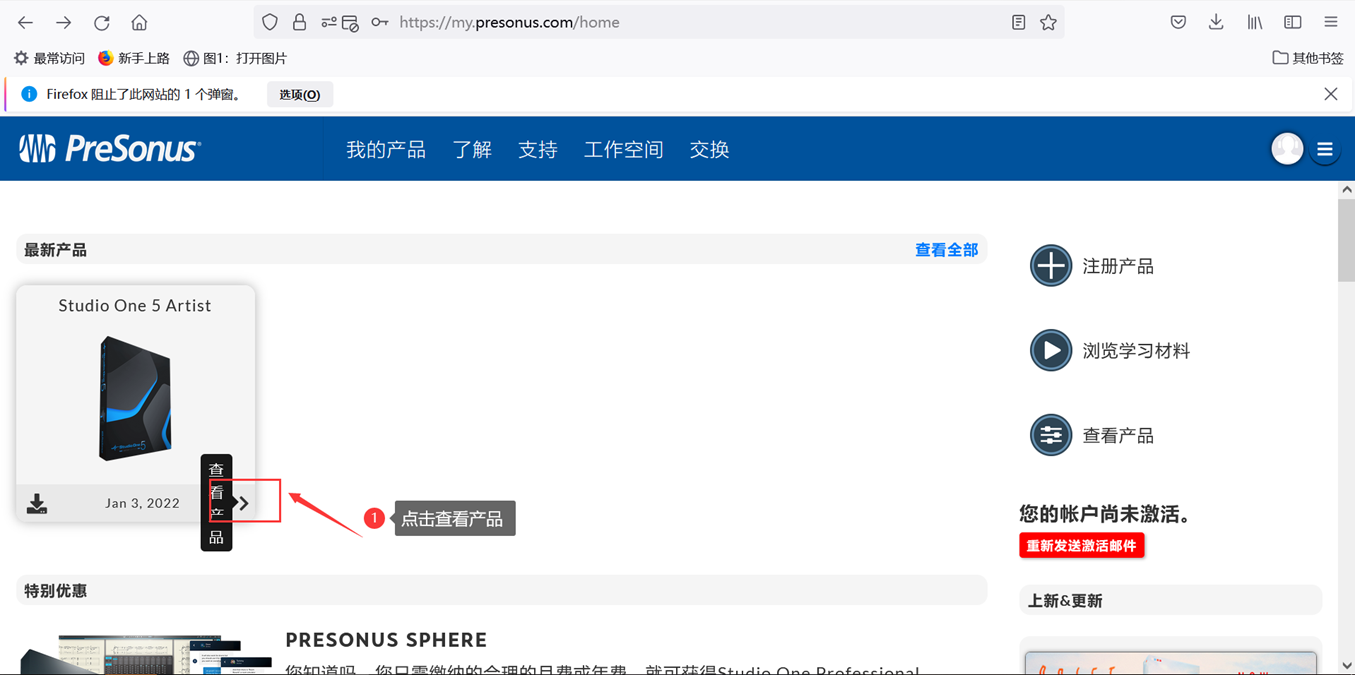Open the hamburger menu in PreSonus header
The width and height of the screenshot is (1355, 675).
(x=1325, y=150)
